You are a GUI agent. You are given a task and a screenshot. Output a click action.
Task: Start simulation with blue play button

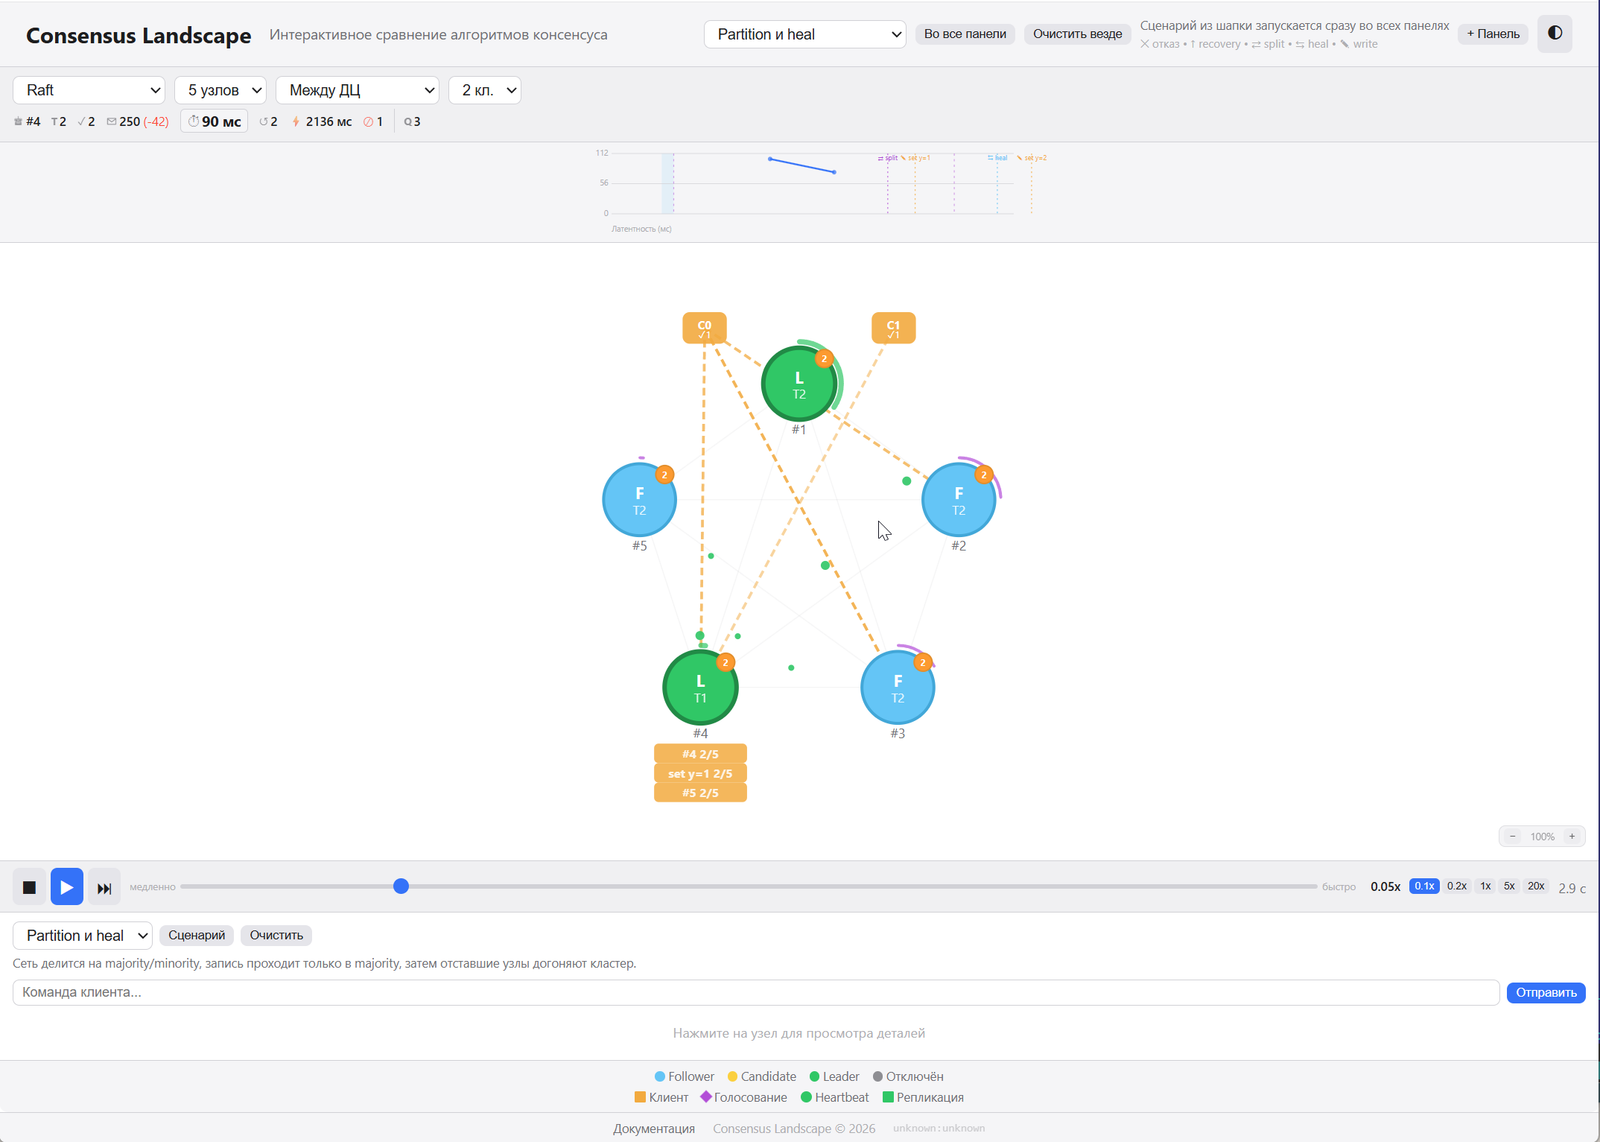[67, 887]
